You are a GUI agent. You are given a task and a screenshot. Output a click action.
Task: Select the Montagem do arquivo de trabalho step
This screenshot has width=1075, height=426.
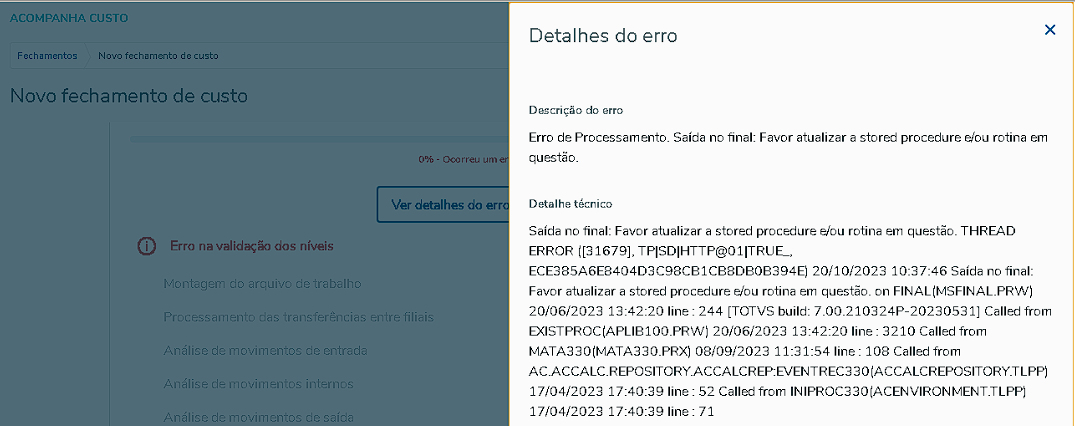(x=262, y=283)
